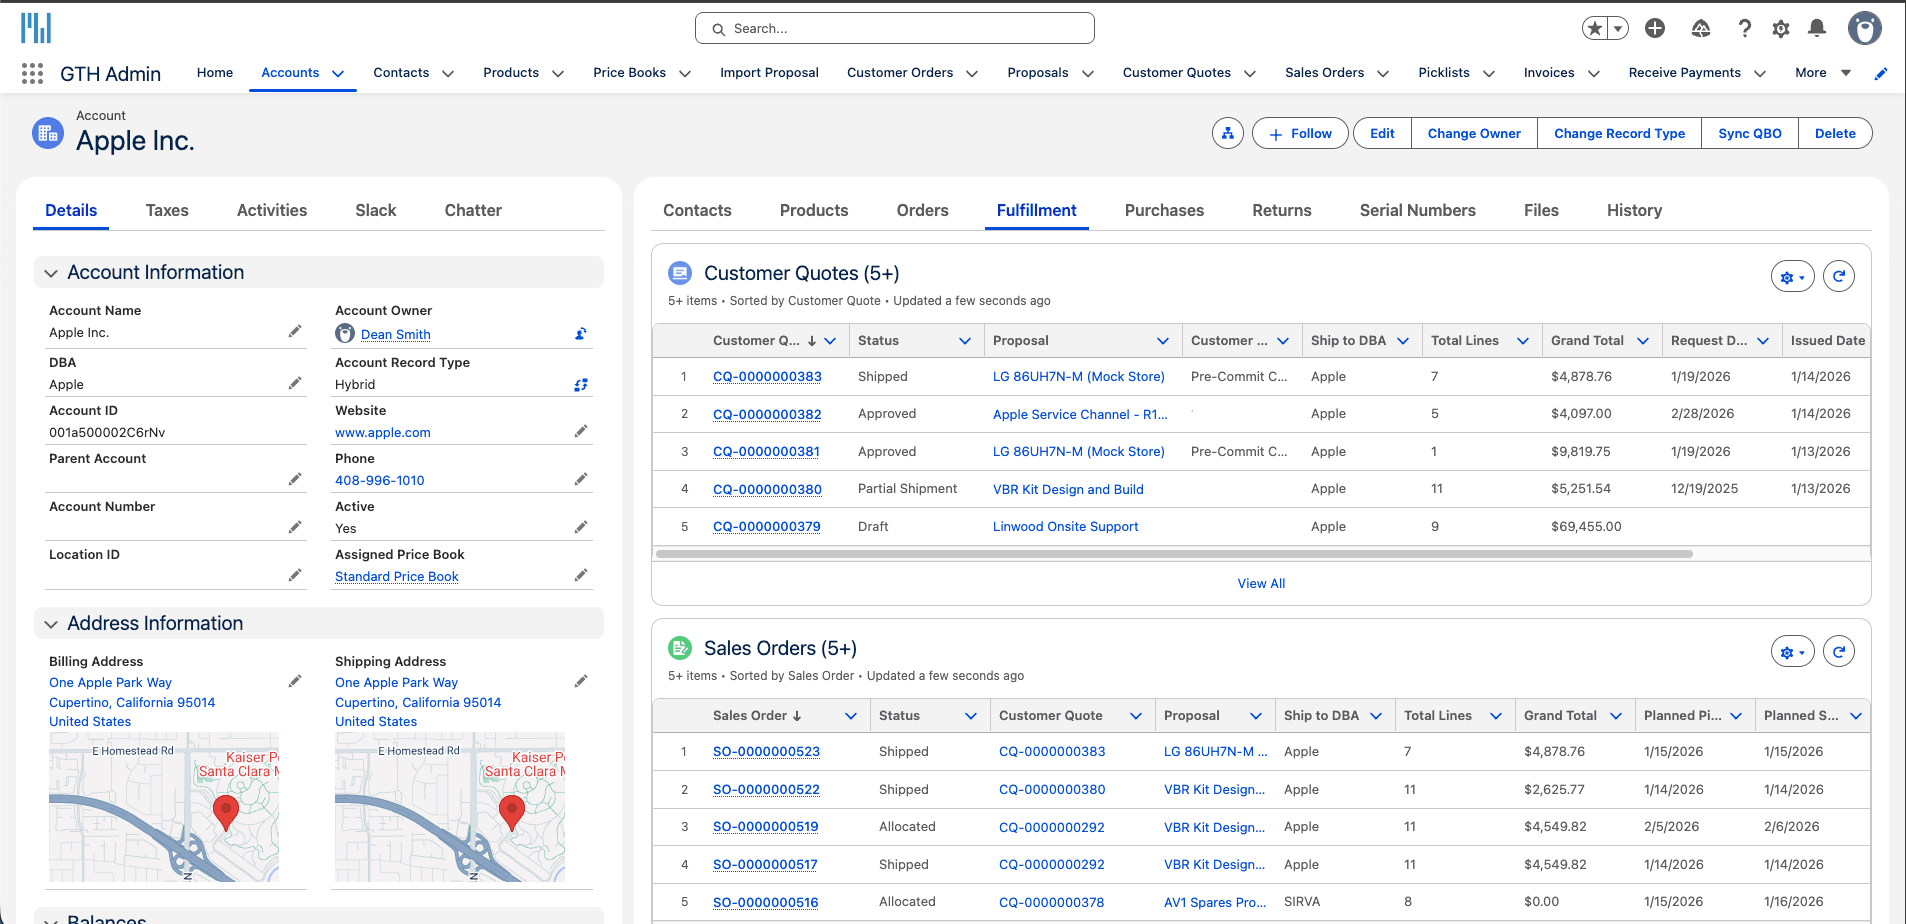Open the App Launcher grid icon

click(x=32, y=73)
